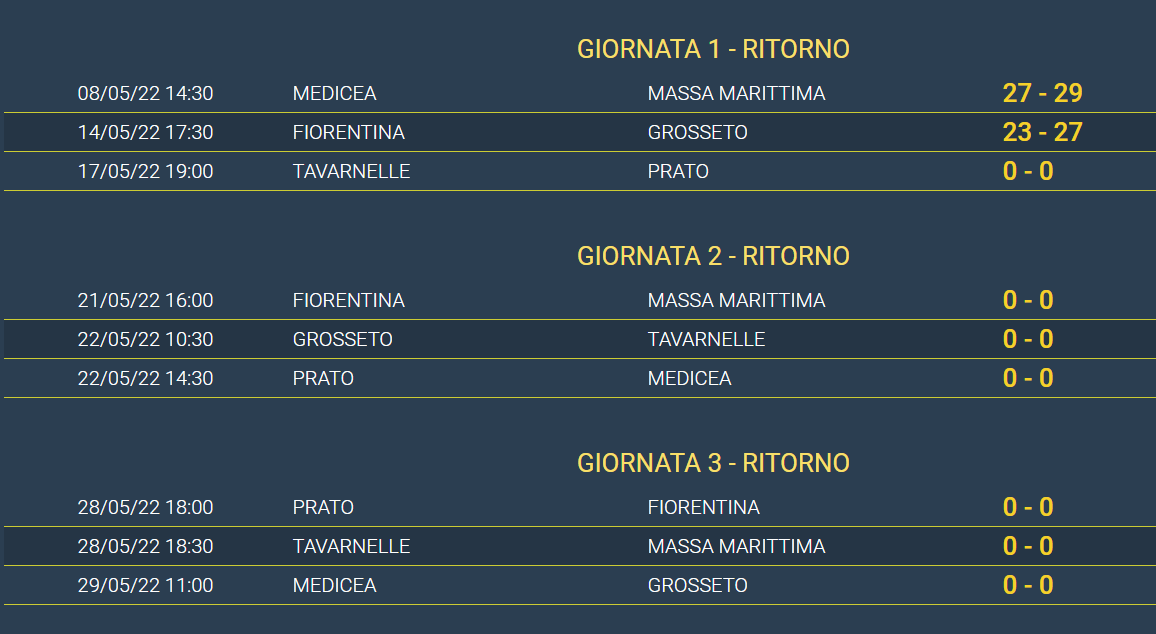Viewport: 1156px width, 634px height.
Task: Click TAVARNELLE in the 28/05/22 18:30 row
Action: pos(352,547)
